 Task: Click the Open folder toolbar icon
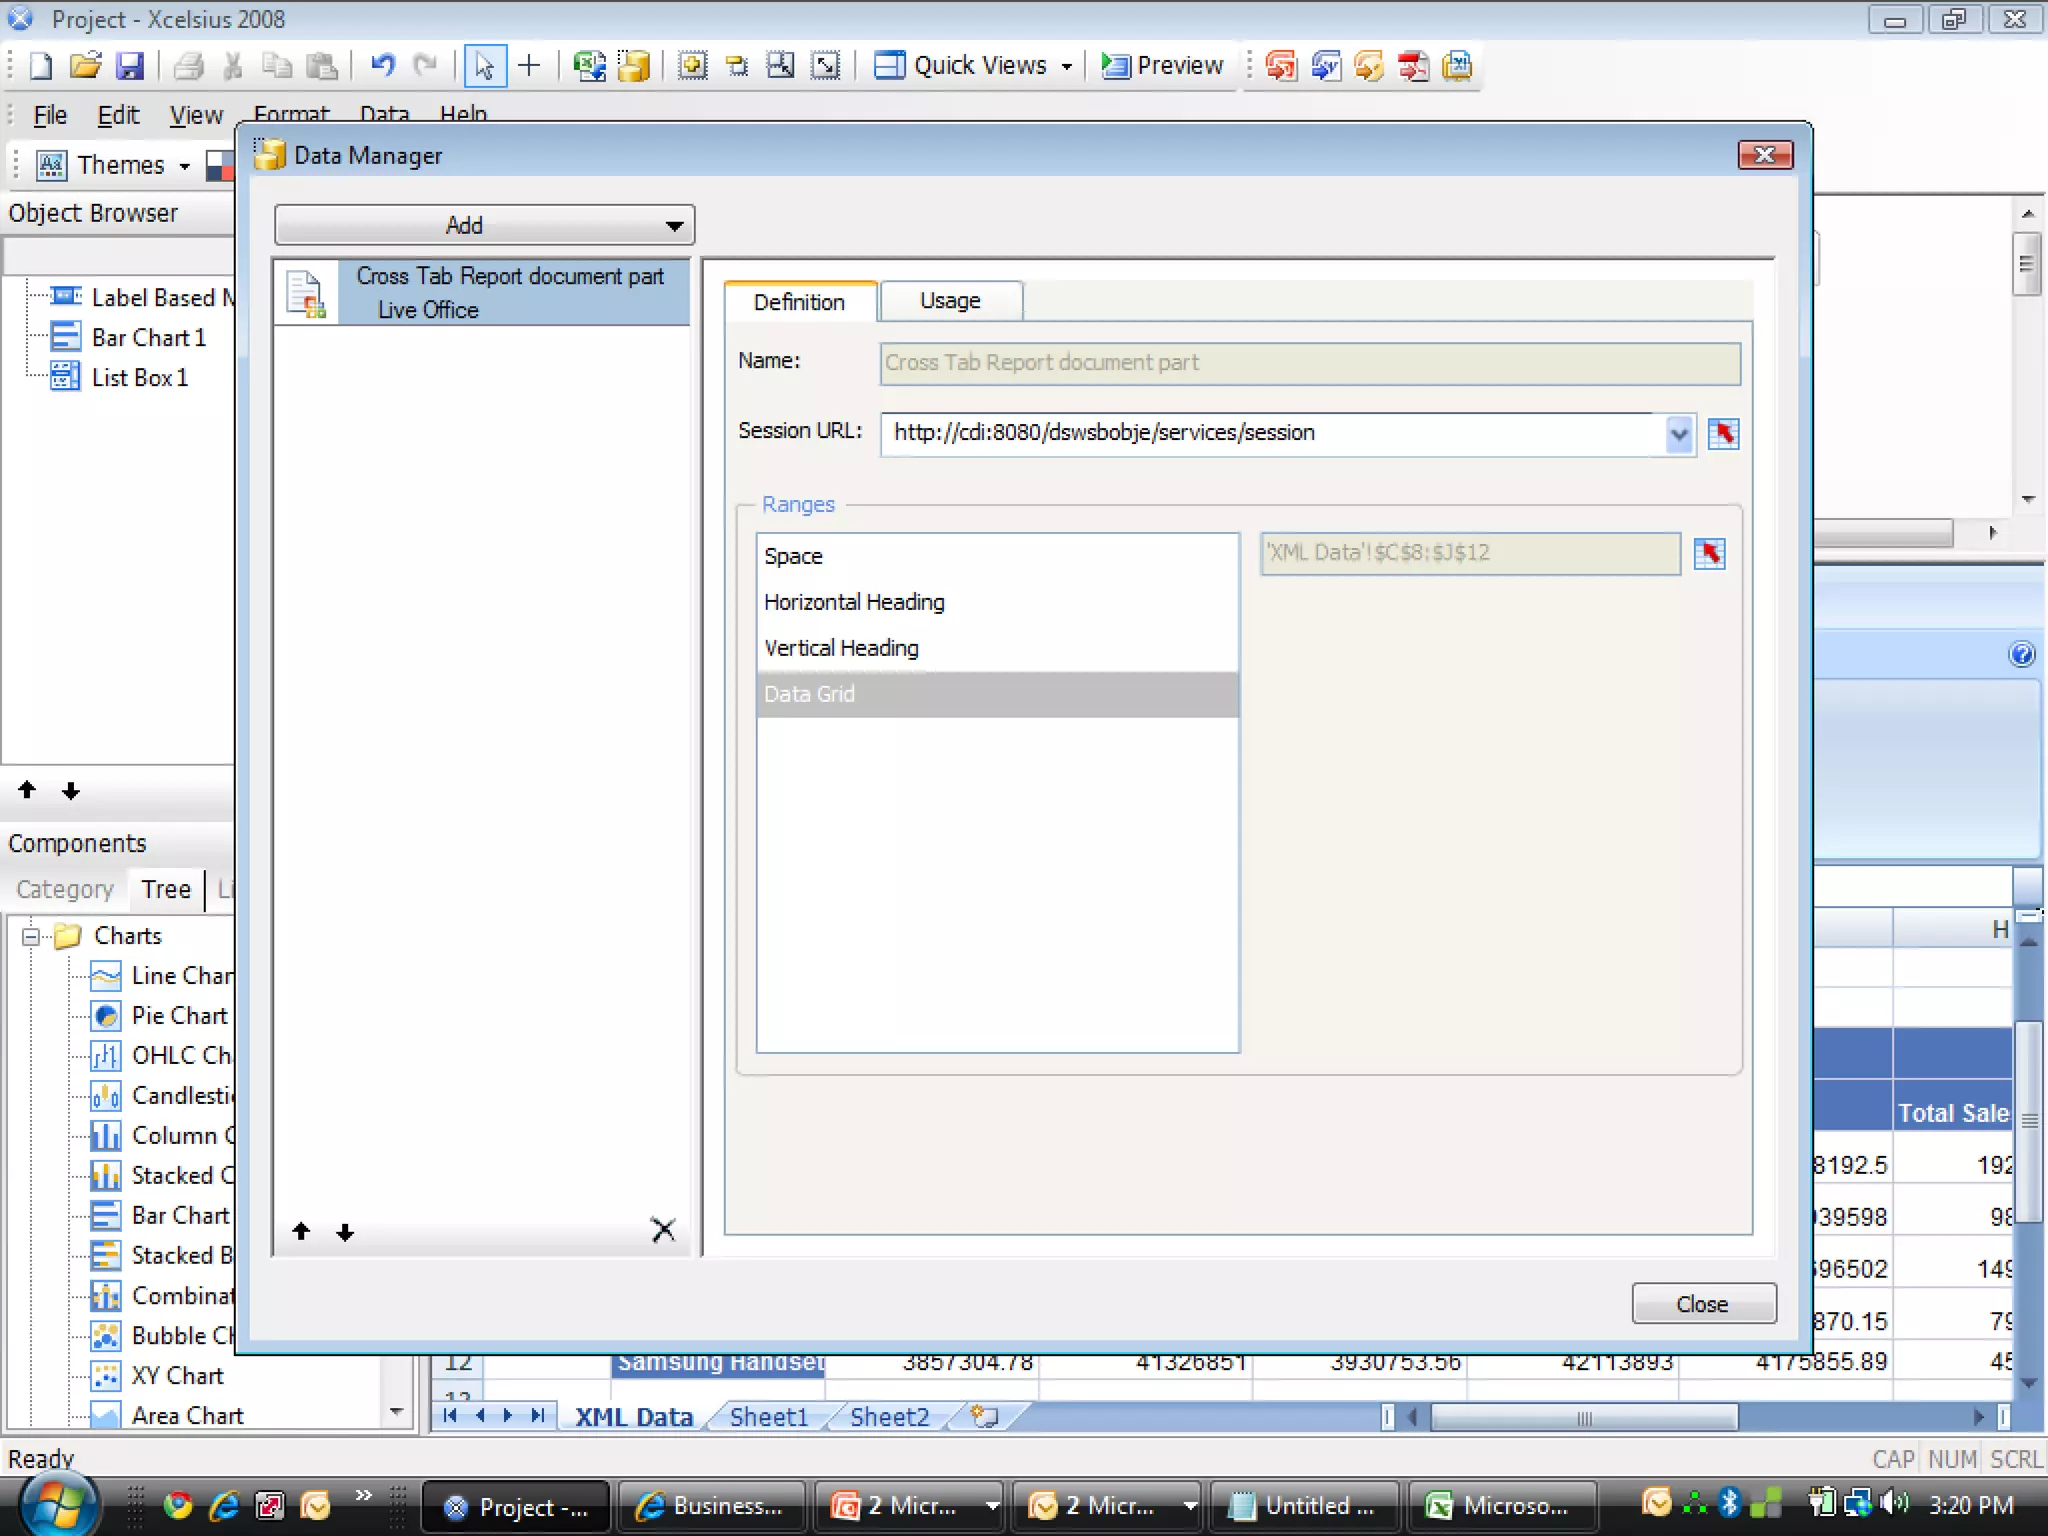[x=85, y=66]
